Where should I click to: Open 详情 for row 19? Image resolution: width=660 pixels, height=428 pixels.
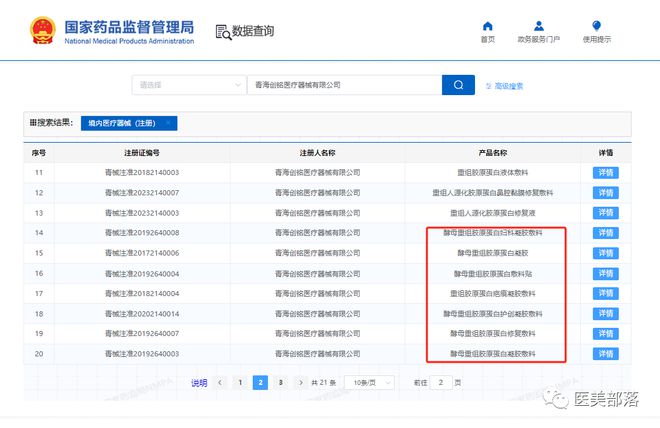pyautogui.click(x=606, y=334)
